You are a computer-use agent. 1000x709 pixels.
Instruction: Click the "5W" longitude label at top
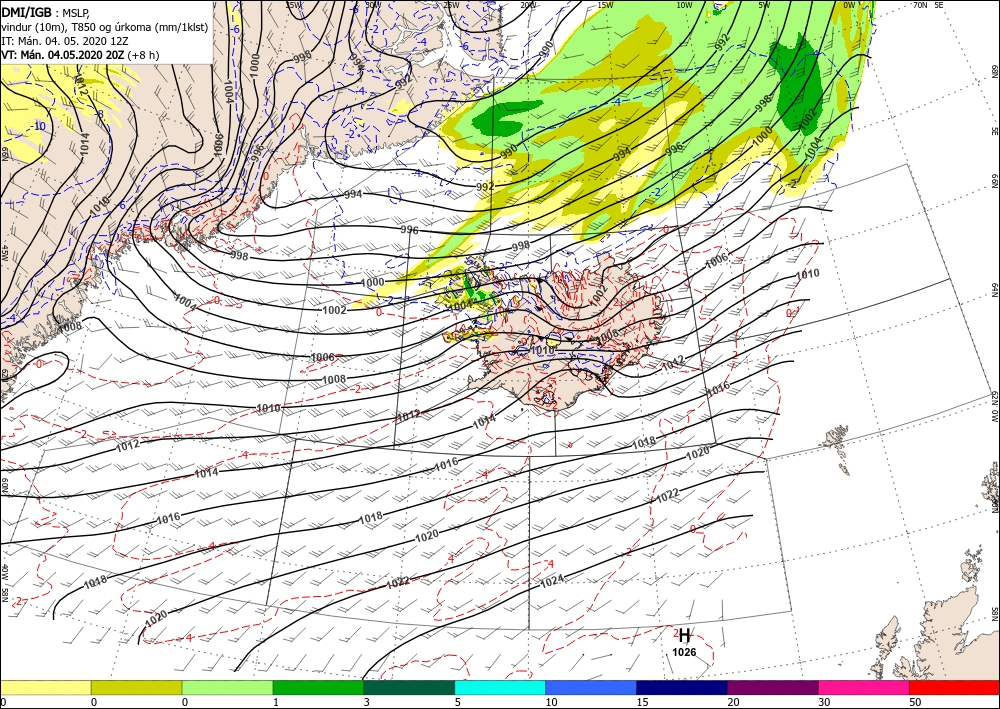pos(765,5)
